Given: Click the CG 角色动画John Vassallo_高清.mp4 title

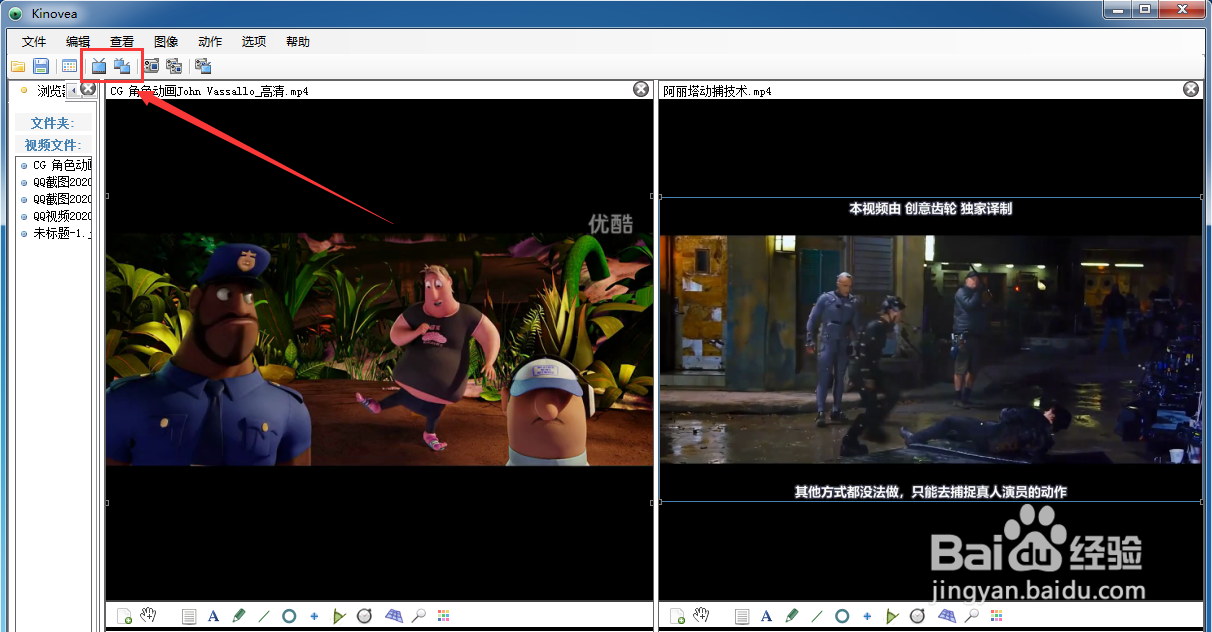Looking at the screenshot, I should coord(209,91).
